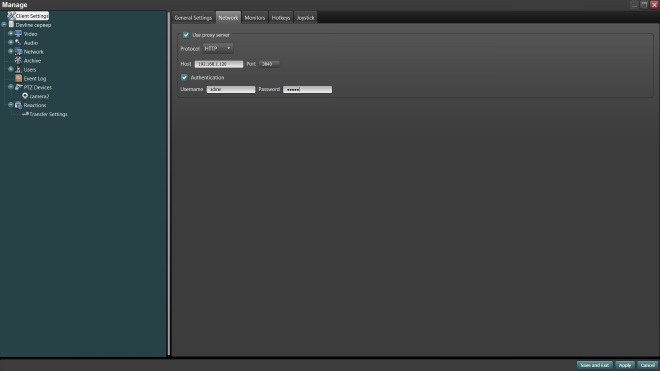Expand the Video tree node
This screenshot has height=371, width=660.
click(11, 33)
